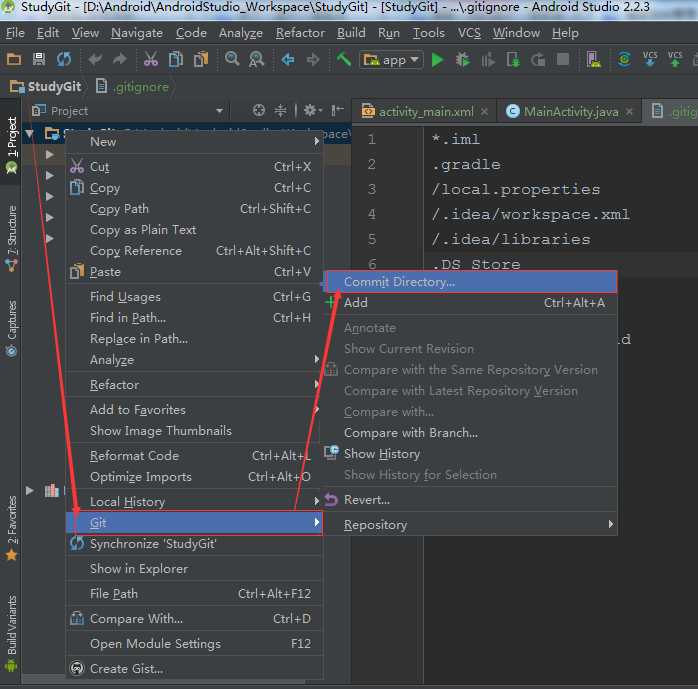Click the Scroll from Source target icon

coord(259,110)
